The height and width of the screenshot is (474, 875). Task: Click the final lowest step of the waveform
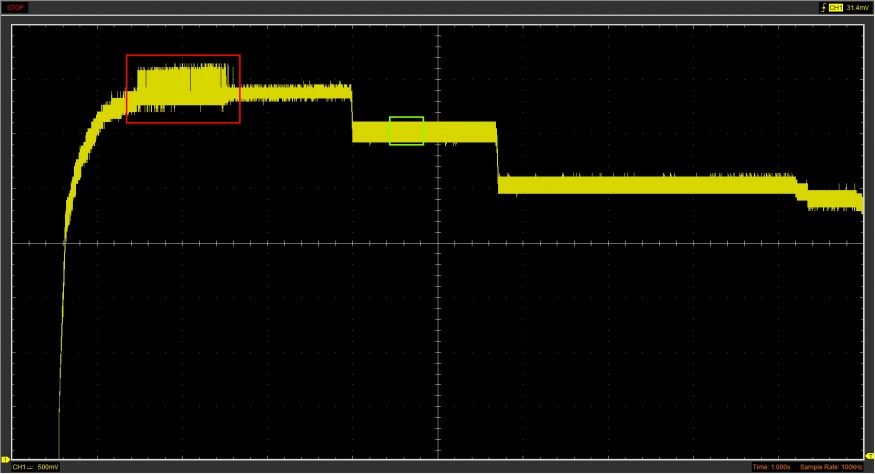click(x=835, y=199)
